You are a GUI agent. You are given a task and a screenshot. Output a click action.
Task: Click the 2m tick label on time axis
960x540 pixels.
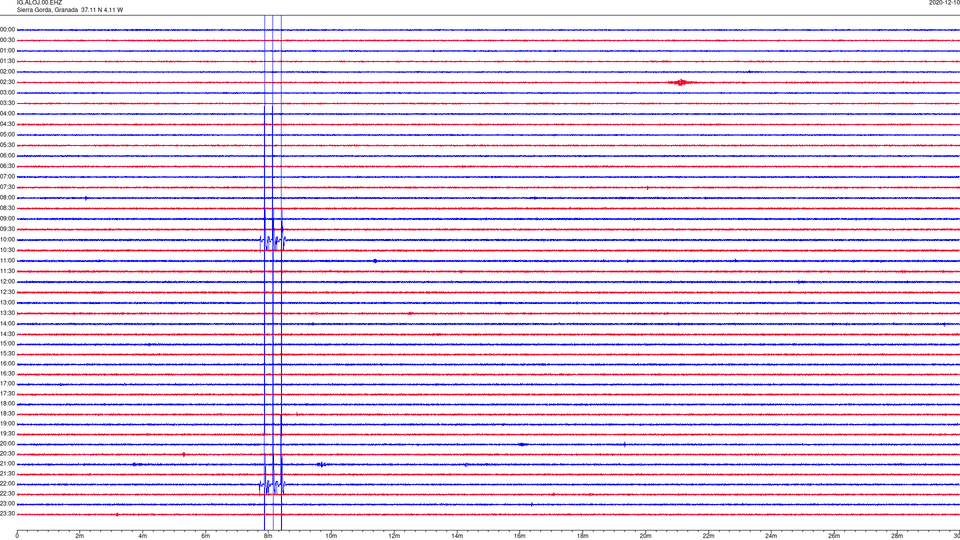(x=80, y=536)
